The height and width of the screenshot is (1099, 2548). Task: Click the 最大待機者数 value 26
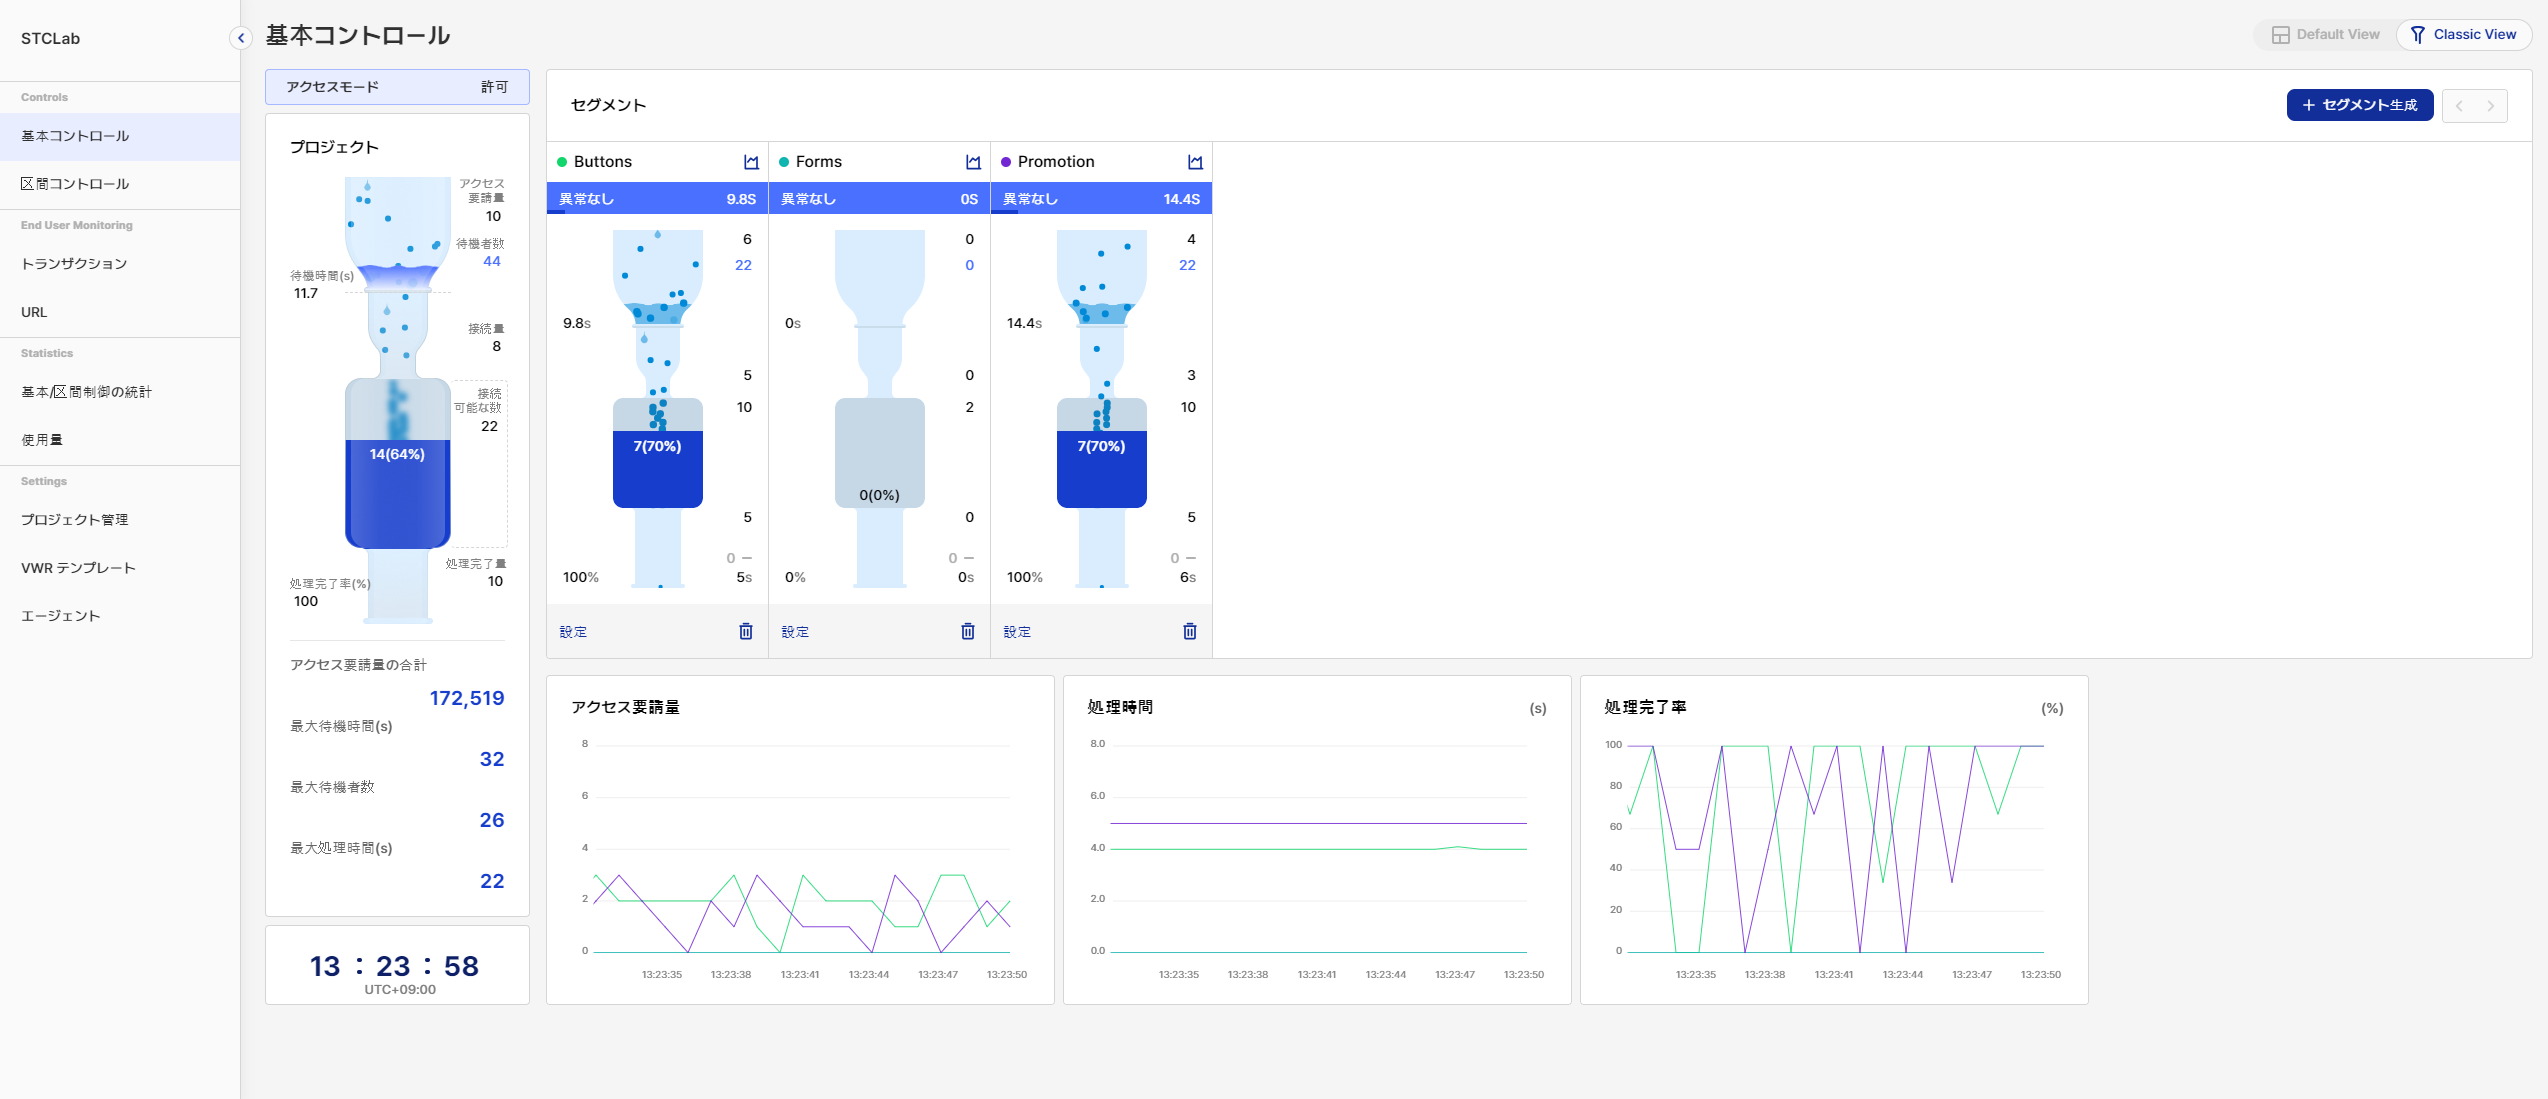pyautogui.click(x=492, y=820)
